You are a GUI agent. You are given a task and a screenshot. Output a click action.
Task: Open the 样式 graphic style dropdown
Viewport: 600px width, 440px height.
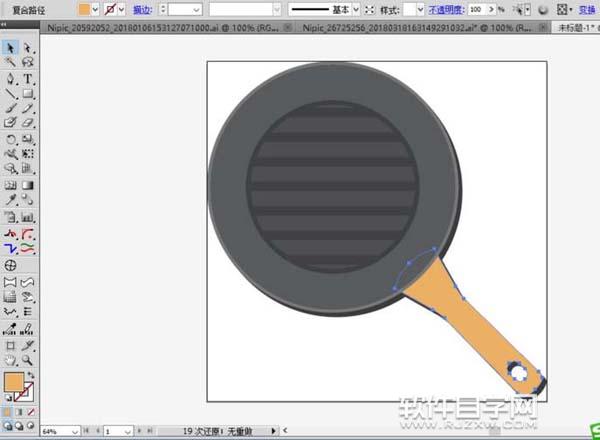[420, 9]
